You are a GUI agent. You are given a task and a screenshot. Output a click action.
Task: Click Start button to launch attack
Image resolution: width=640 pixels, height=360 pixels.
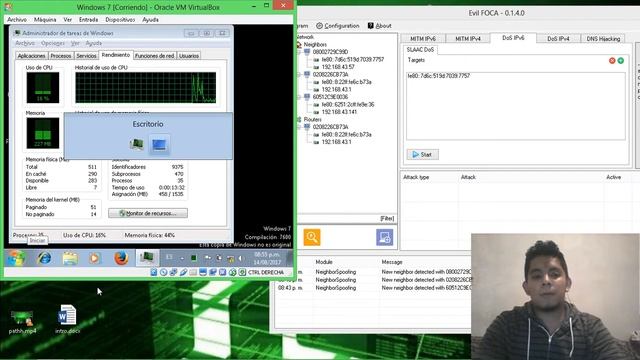click(x=422, y=154)
